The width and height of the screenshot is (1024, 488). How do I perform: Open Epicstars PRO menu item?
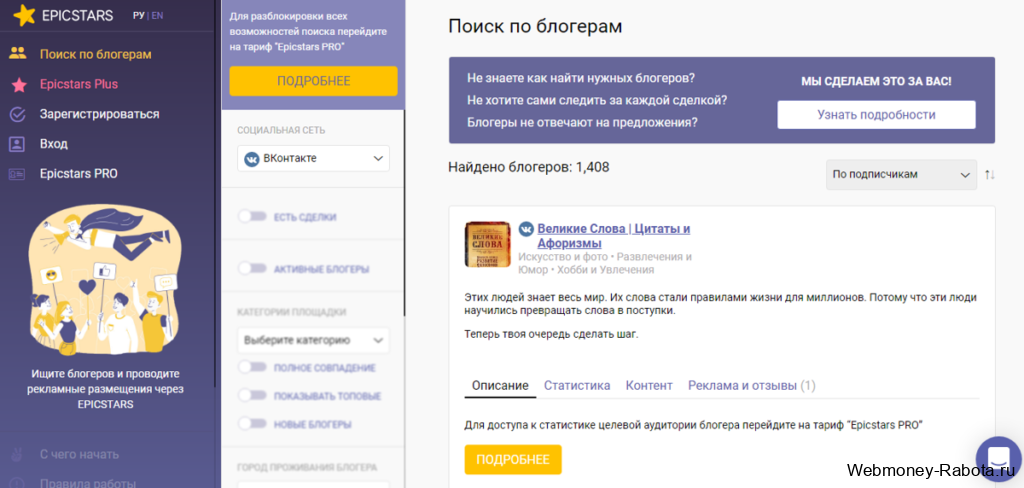[79, 174]
